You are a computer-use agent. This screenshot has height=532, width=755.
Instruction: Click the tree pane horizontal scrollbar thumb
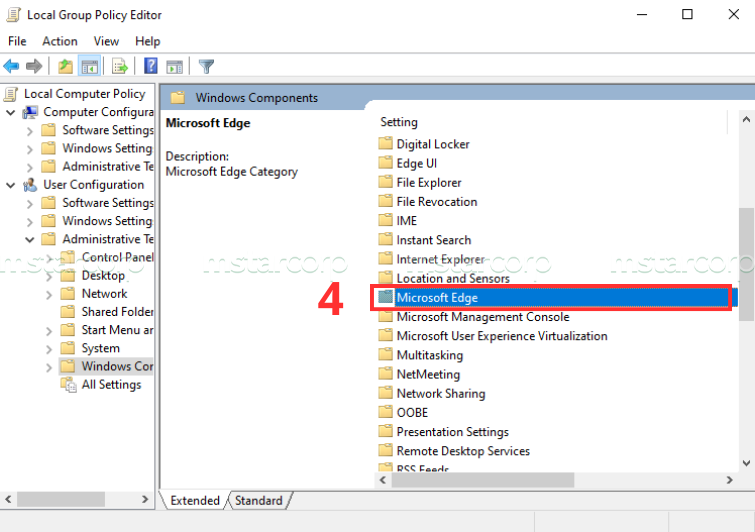(x=61, y=499)
